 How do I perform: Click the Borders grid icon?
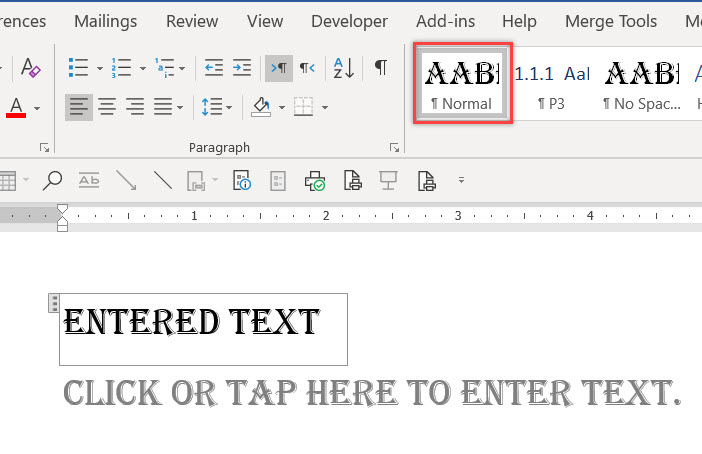pos(304,107)
